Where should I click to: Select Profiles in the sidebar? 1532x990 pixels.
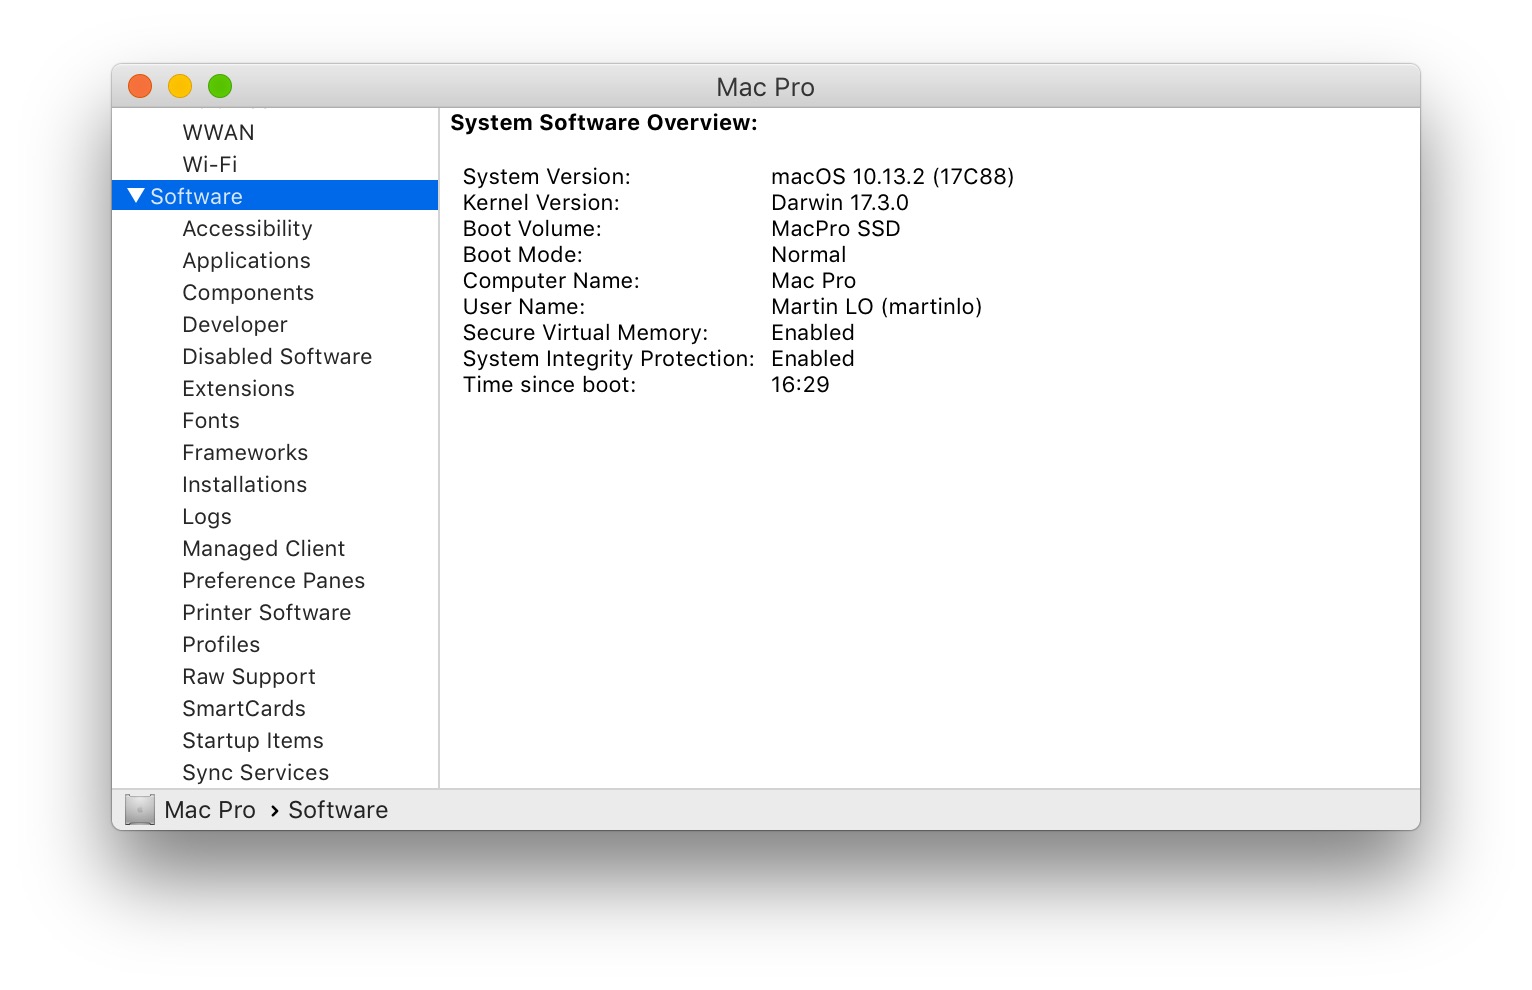click(221, 645)
